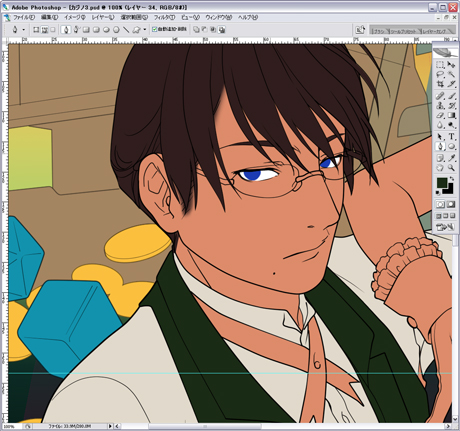Screen dimensions: 460x431
Task: Select the Rectangular Marquee tool
Action: point(440,65)
